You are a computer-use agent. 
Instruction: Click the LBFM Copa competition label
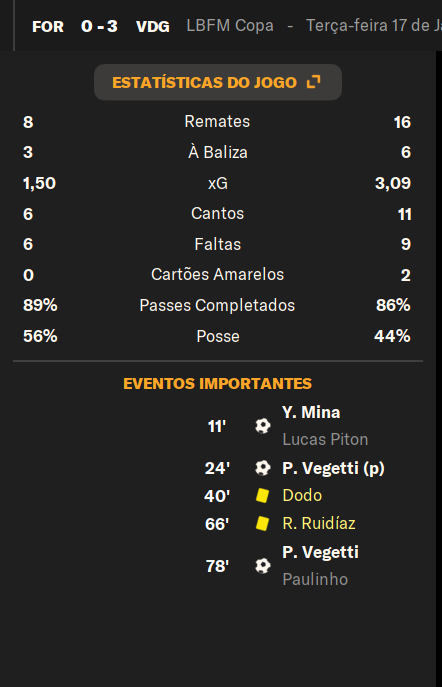click(230, 25)
